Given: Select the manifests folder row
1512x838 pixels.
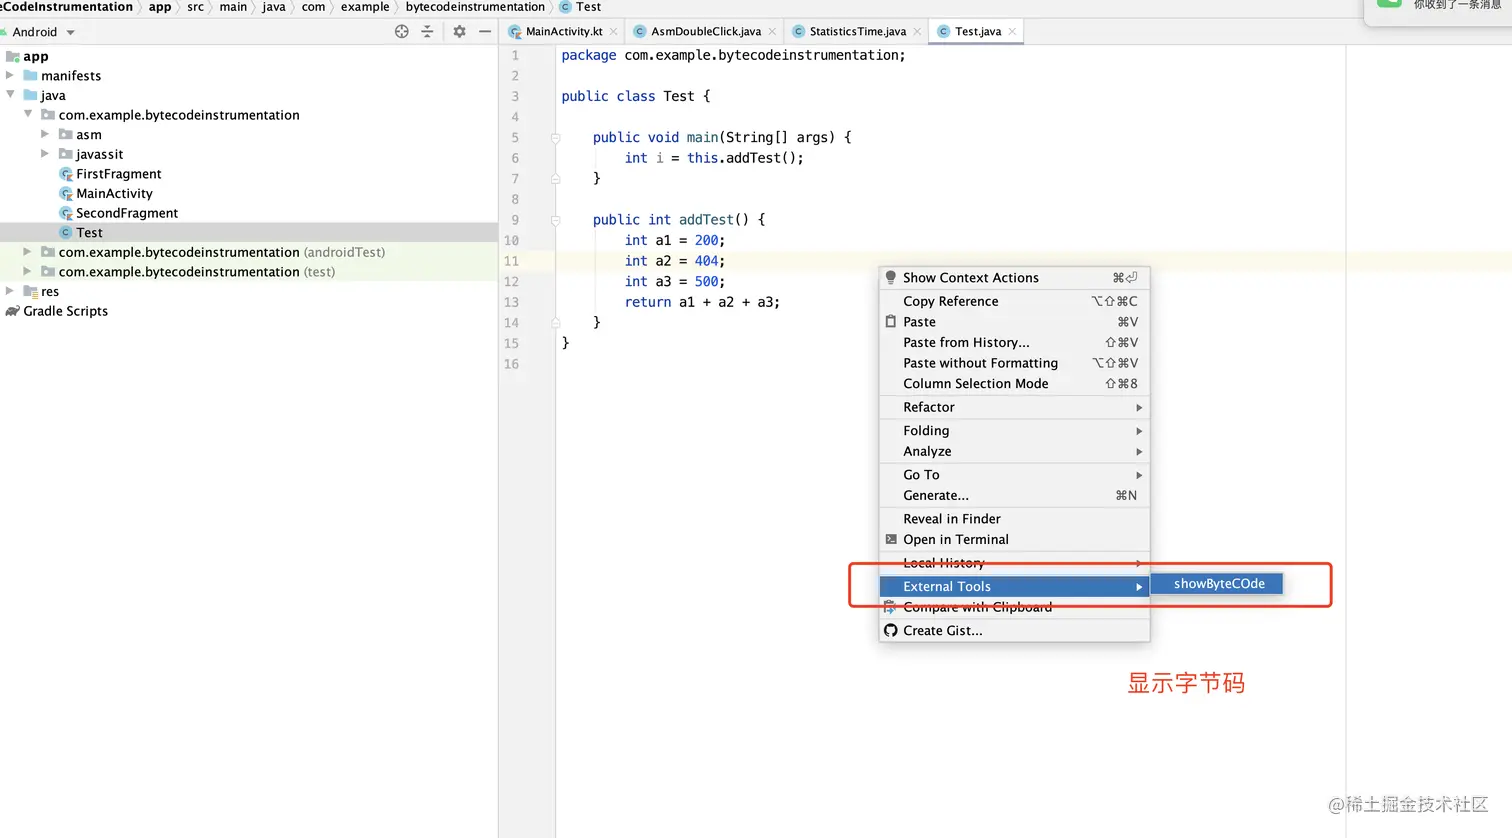Looking at the screenshot, I should click(249, 75).
